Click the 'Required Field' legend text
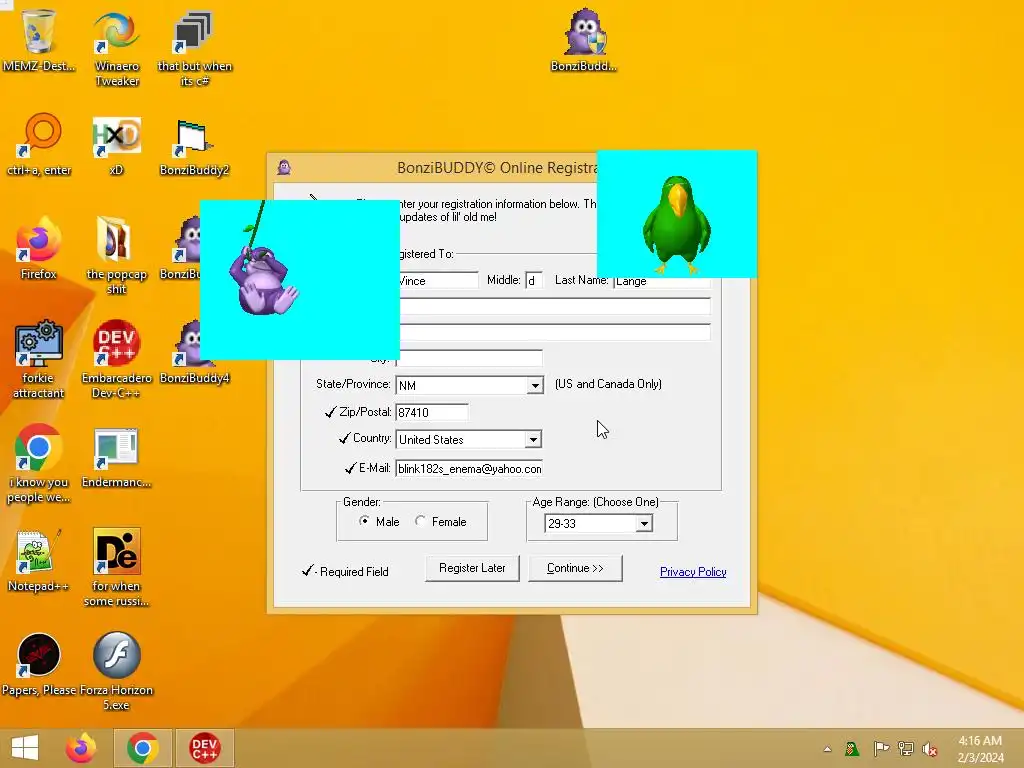The width and height of the screenshot is (1024, 768). 354,572
